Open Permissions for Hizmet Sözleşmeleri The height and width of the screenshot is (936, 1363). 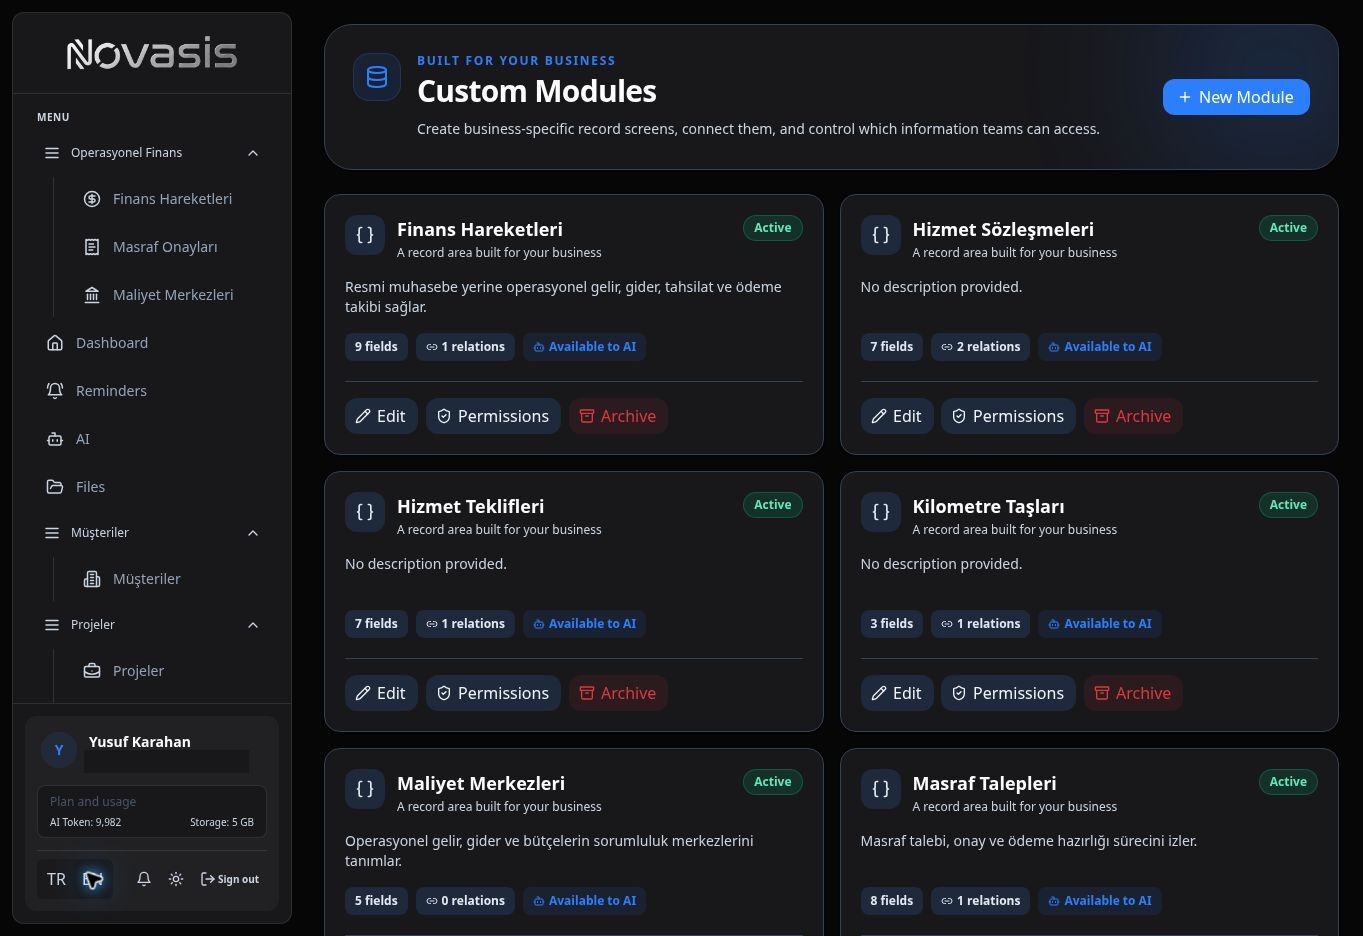tap(1008, 416)
